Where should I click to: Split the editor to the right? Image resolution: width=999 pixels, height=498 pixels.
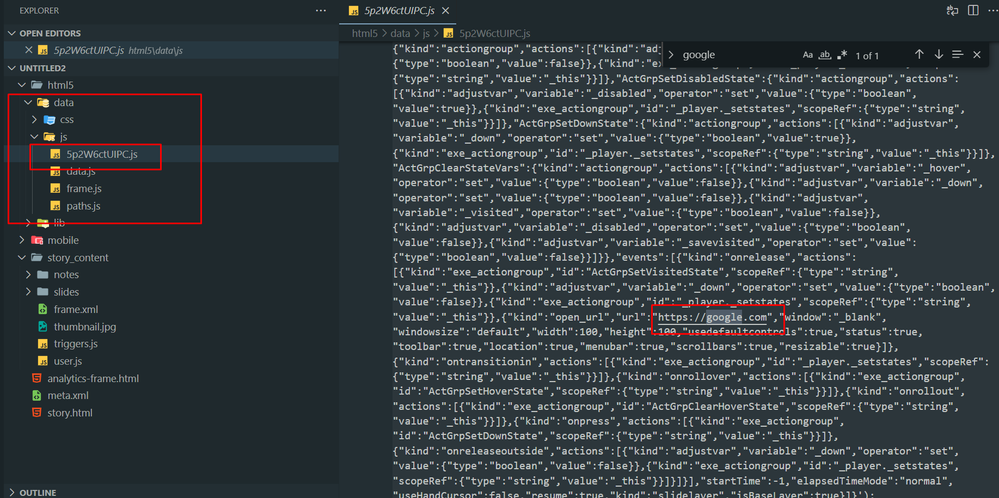pos(973,10)
